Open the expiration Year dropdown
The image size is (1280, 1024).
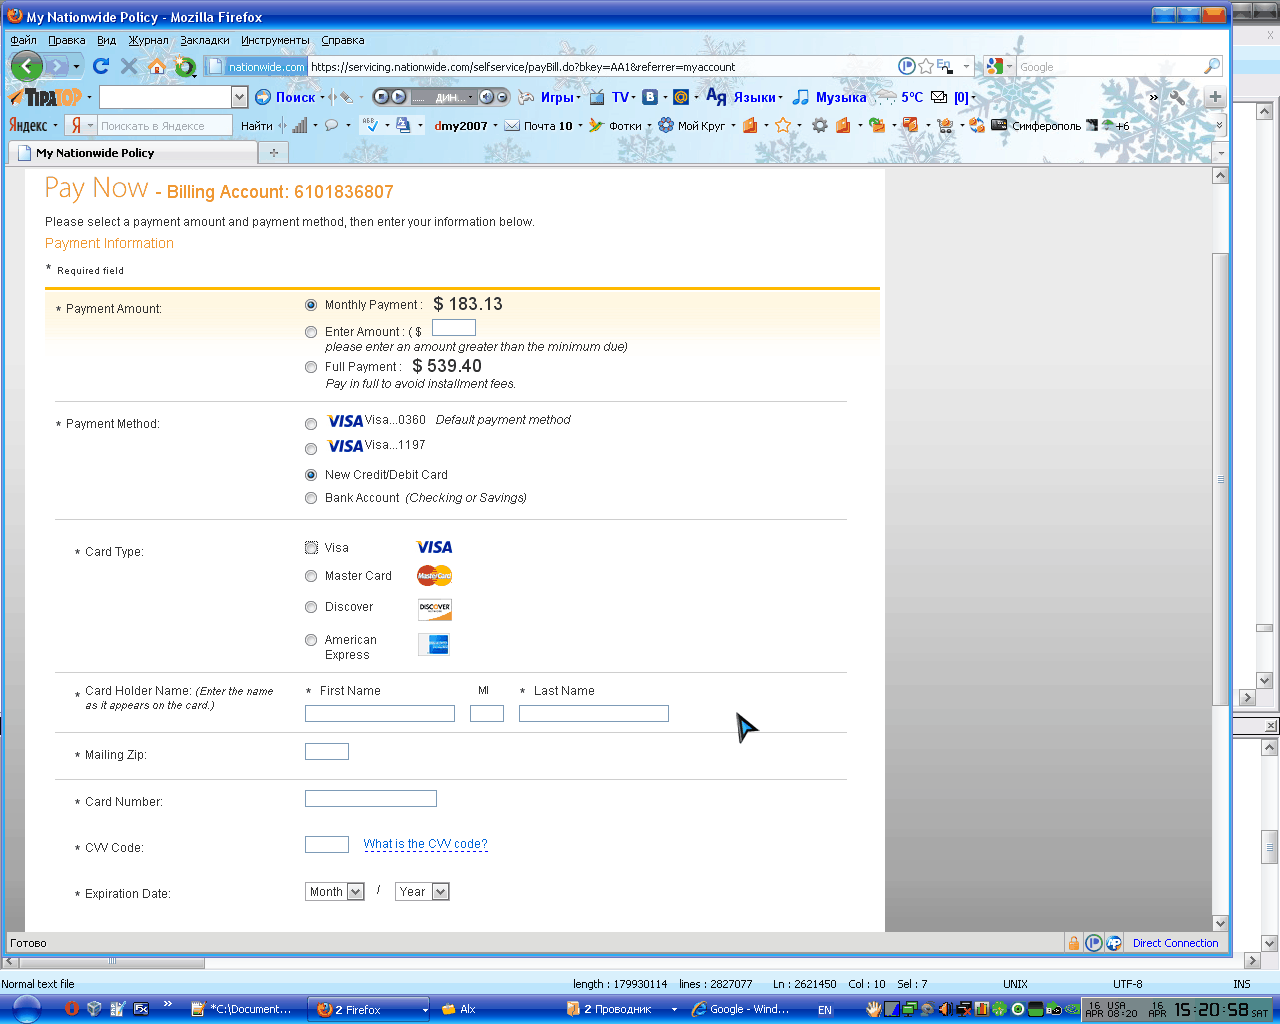pyautogui.click(x=422, y=891)
